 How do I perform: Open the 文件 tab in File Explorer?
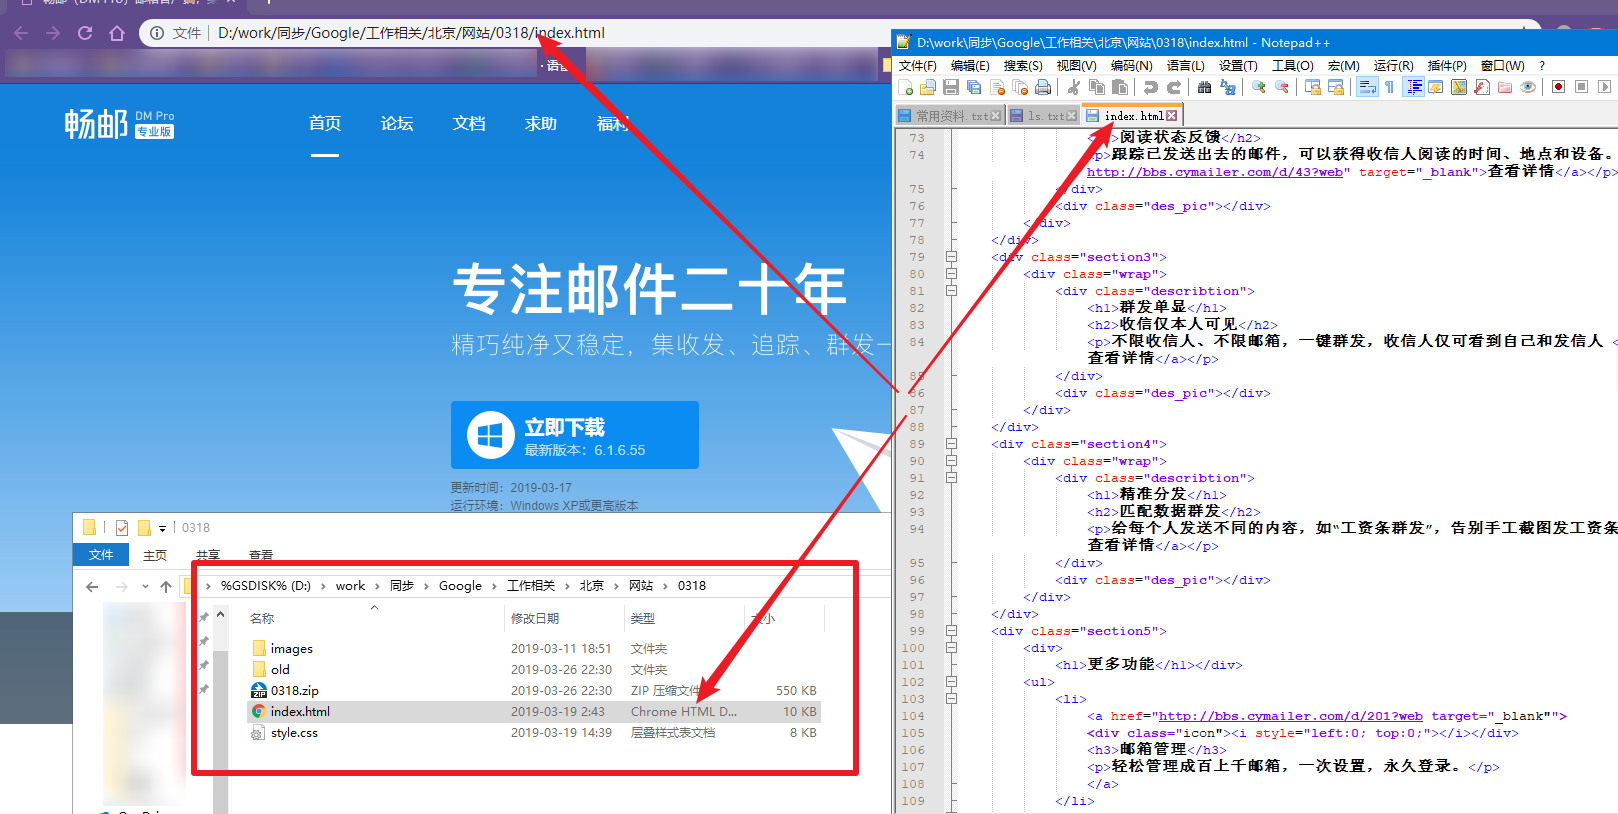coord(101,554)
